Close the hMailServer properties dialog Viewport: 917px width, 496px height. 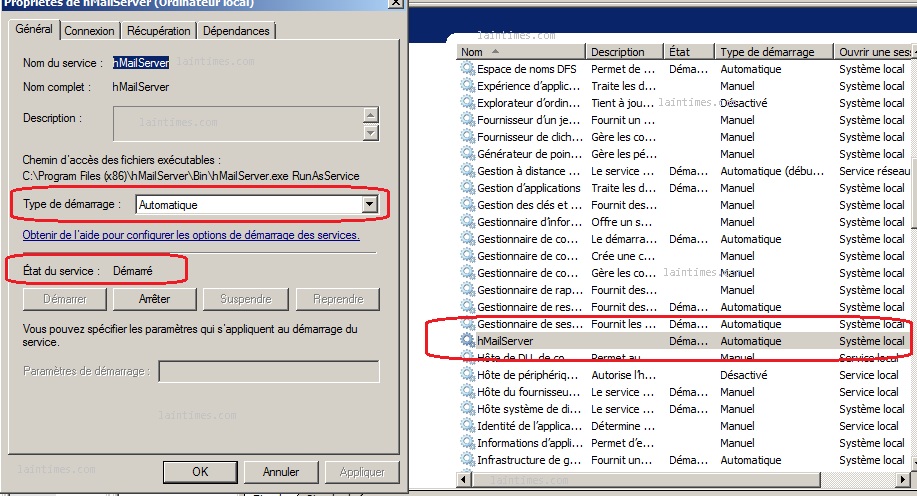pyautogui.click(x=396, y=3)
